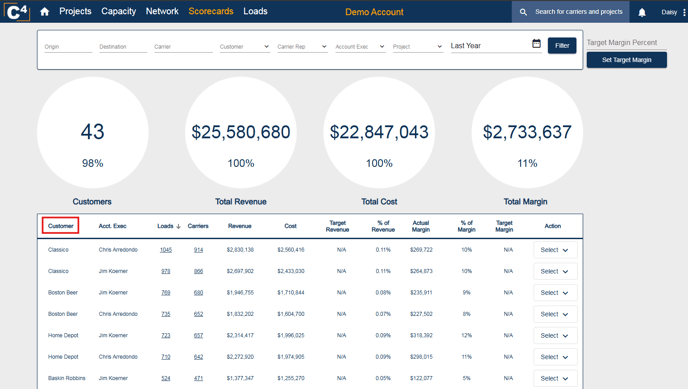Click the $25,580,680 Total Revenue circle
This screenshot has height=389, width=688.
240,132
